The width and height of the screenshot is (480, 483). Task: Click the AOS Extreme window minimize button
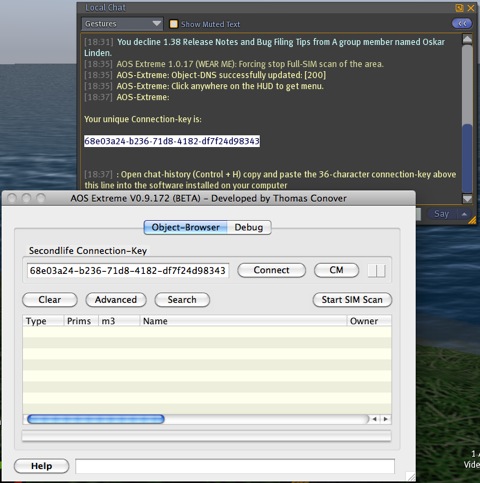(x=27, y=198)
